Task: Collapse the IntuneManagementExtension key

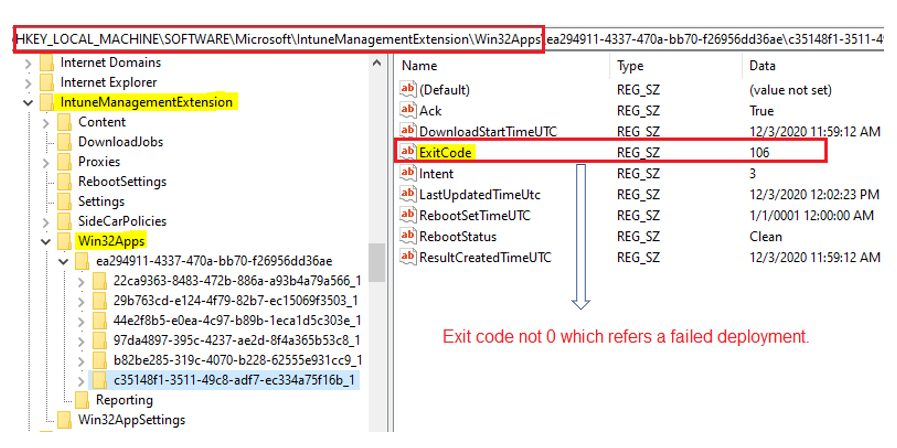Action: pos(28,103)
